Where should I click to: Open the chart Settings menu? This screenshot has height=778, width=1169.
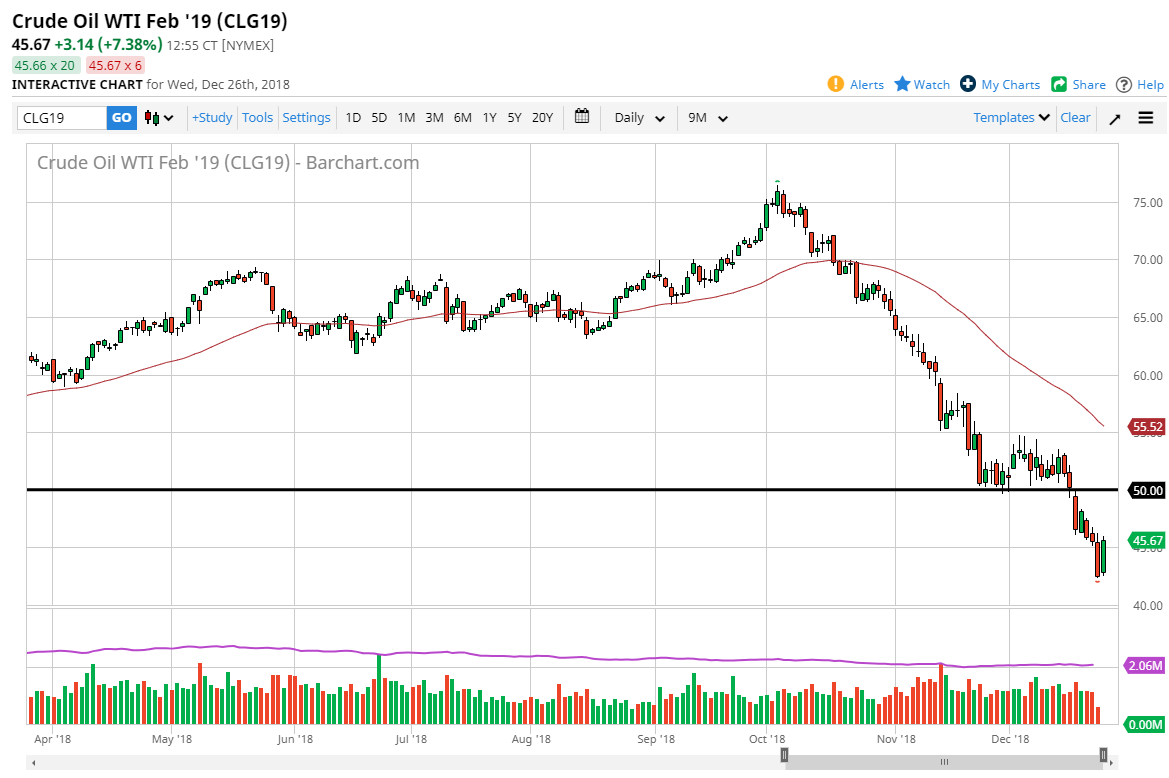[x=306, y=117]
